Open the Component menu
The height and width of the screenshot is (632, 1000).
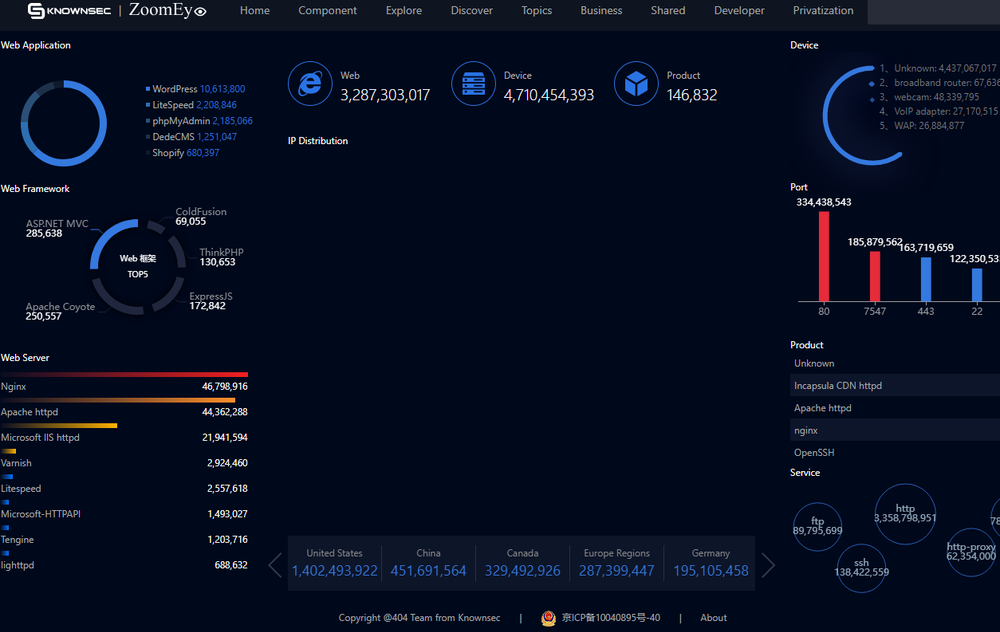pos(327,10)
